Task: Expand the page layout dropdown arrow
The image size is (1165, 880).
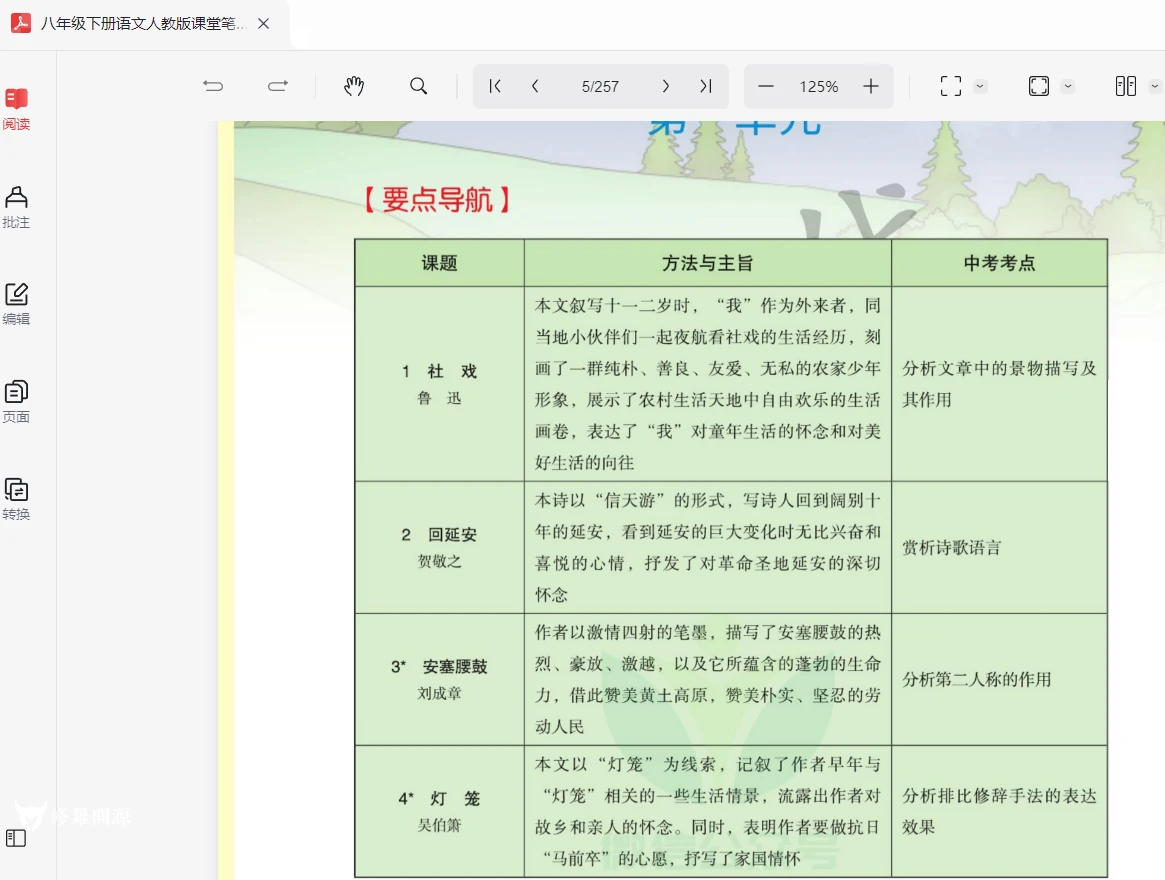Action: pyautogui.click(x=1155, y=86)
